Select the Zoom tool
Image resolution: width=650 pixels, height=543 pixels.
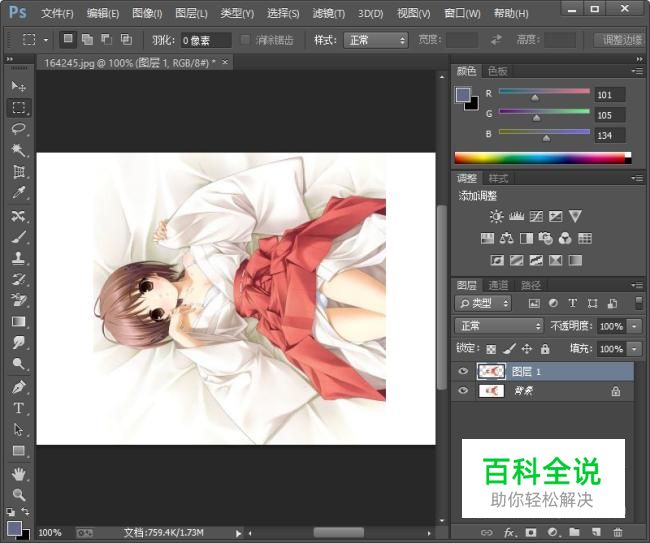point(18,494)
